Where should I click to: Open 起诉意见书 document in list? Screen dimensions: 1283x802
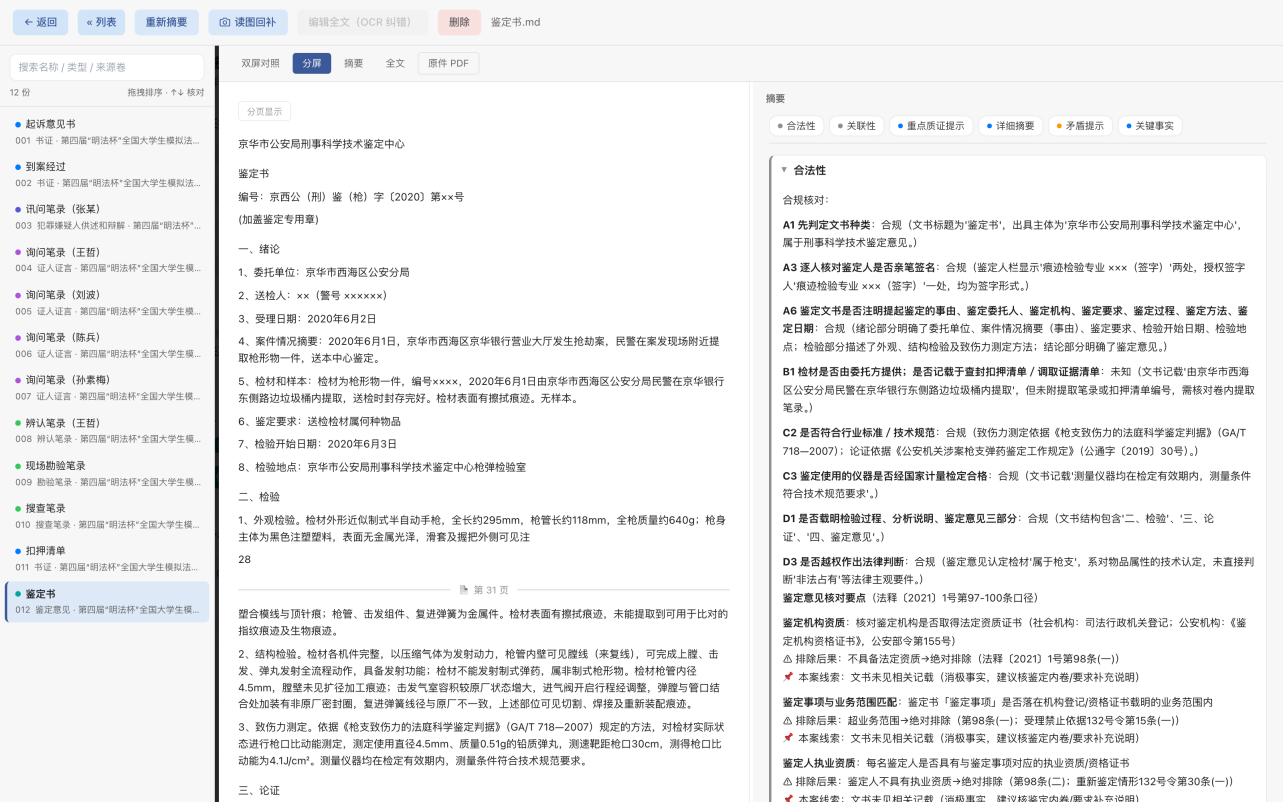(x=107, y=131)
